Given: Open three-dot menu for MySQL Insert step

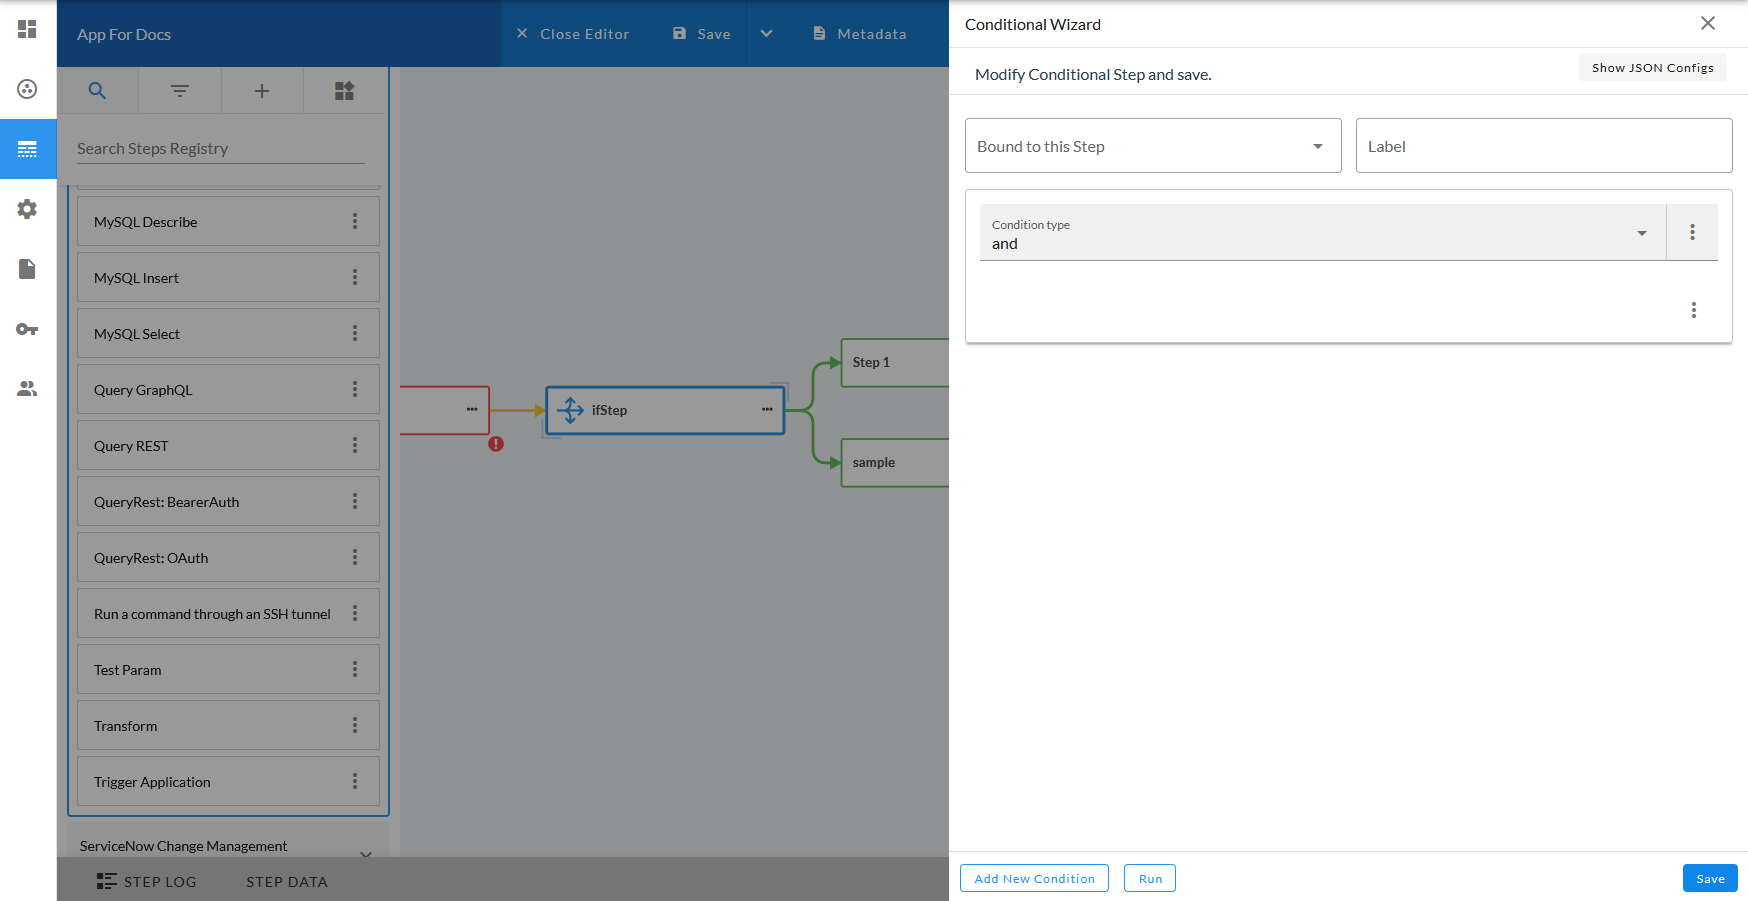Looking at the screenshot, I should [354, 277].
